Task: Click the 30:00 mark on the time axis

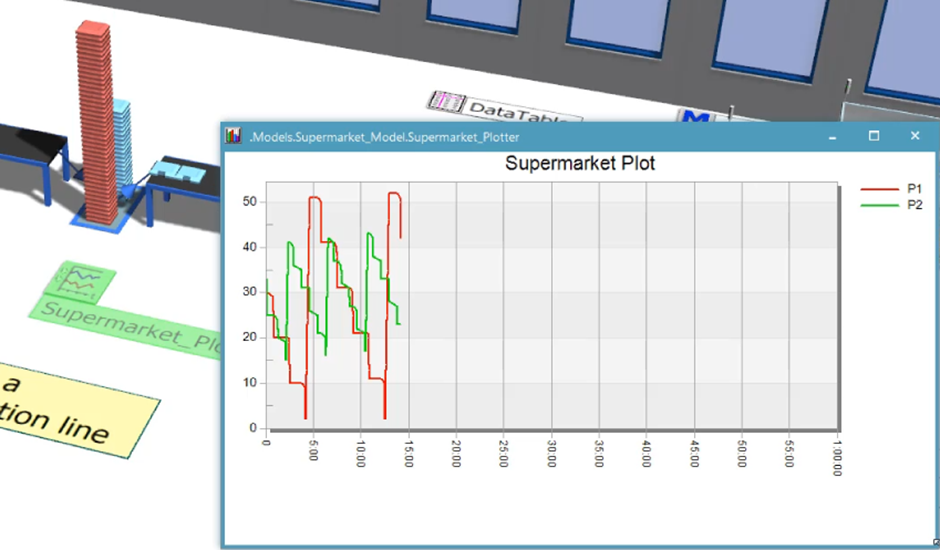Action: [x=551, y=455]
